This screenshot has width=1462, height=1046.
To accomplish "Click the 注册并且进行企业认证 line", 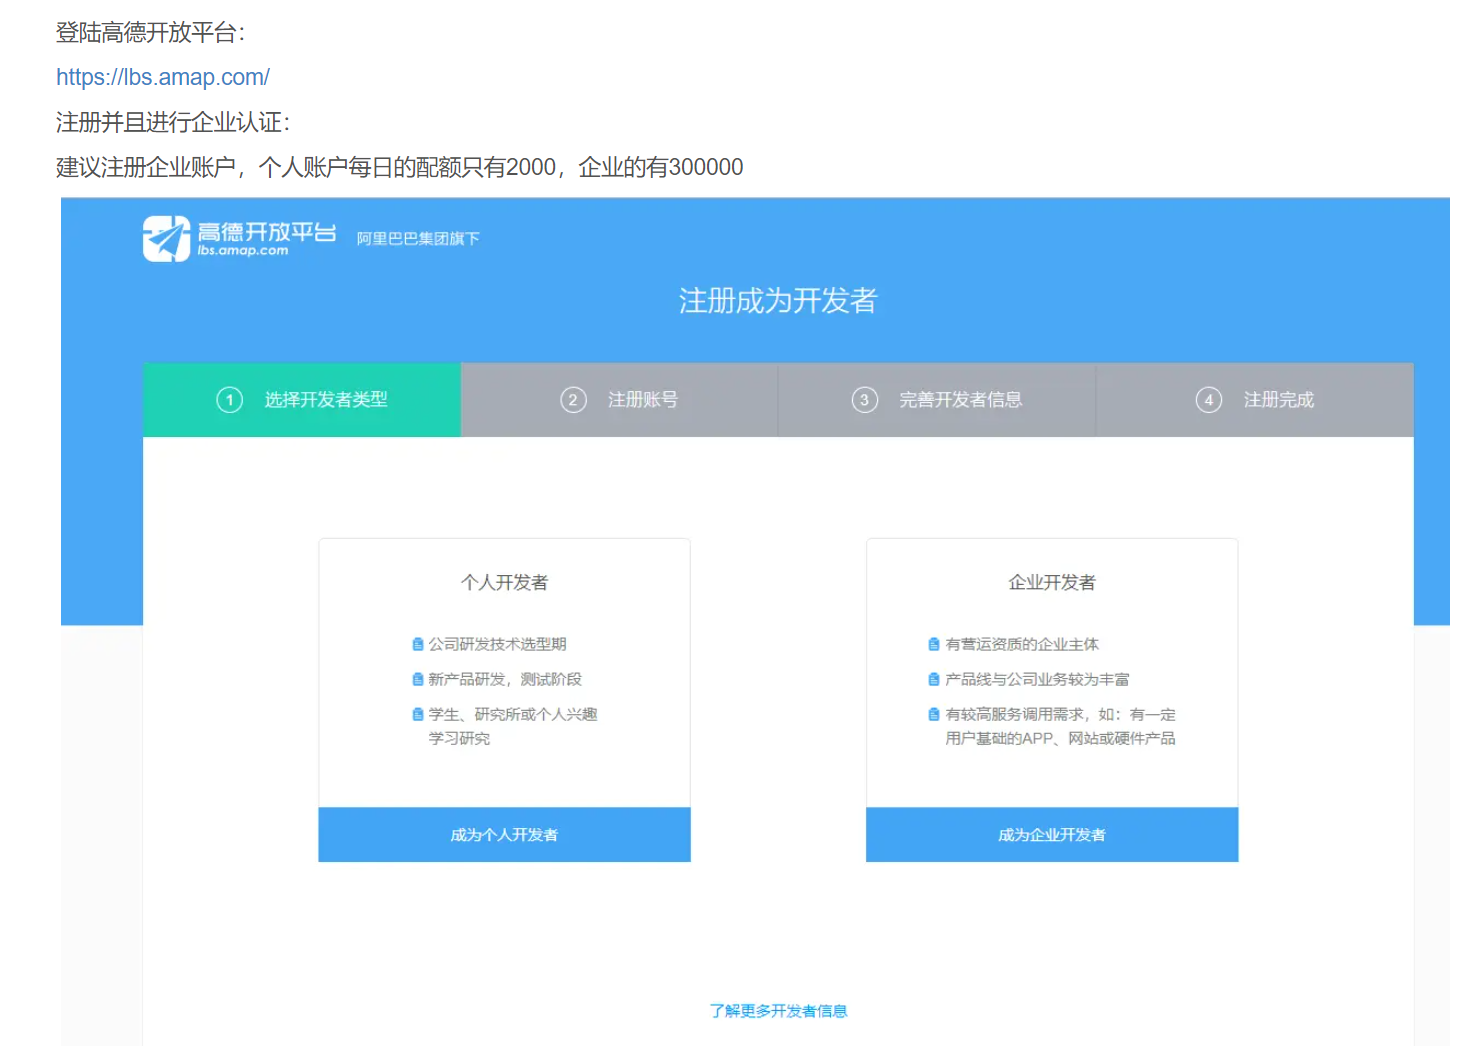I will pos(173,122).
